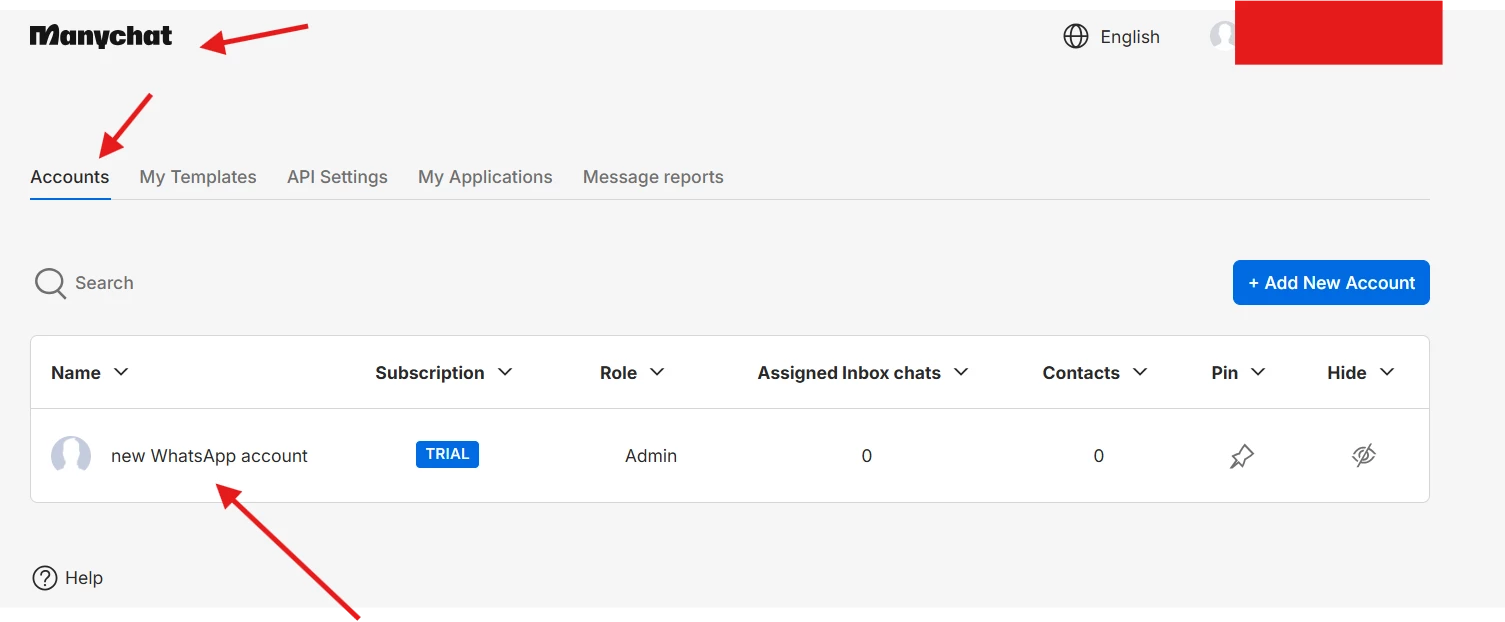Hide the new WhatsApp account
This screenshot has width=1505, height=622.
coord(1363,456)
